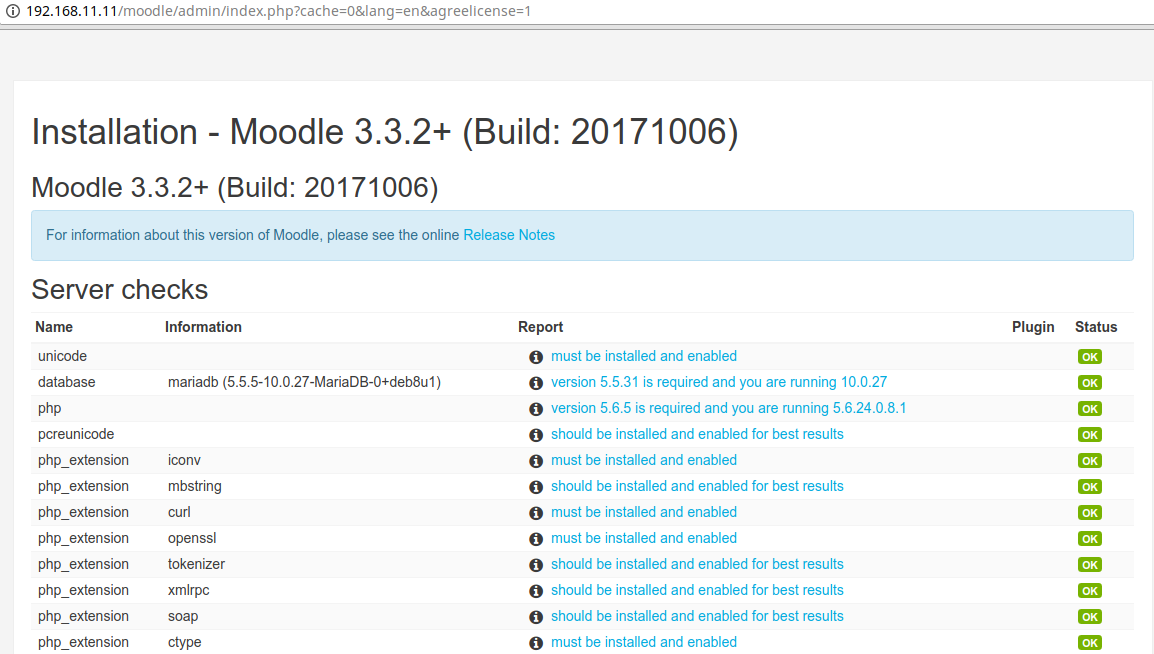Click the mariadb version requirement link
1154x654 pixels.
pos(718,382)
